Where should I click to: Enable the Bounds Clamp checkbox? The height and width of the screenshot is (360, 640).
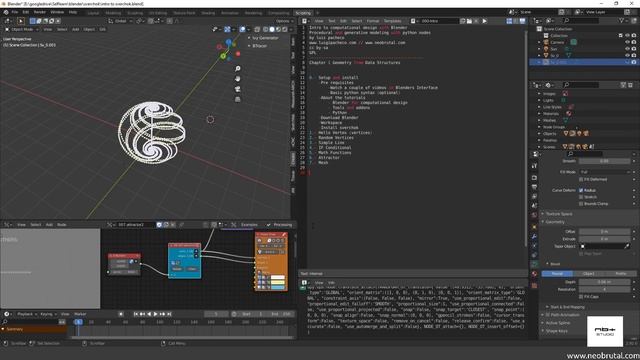point(581,203)
